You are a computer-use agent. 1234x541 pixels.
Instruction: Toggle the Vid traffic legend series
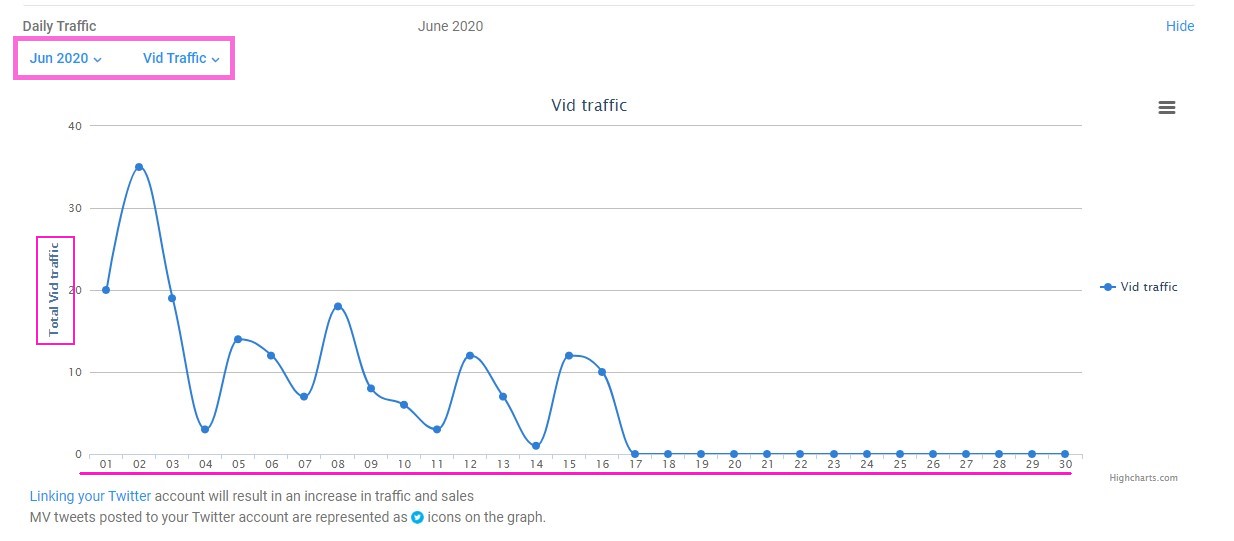point(1138,287)
